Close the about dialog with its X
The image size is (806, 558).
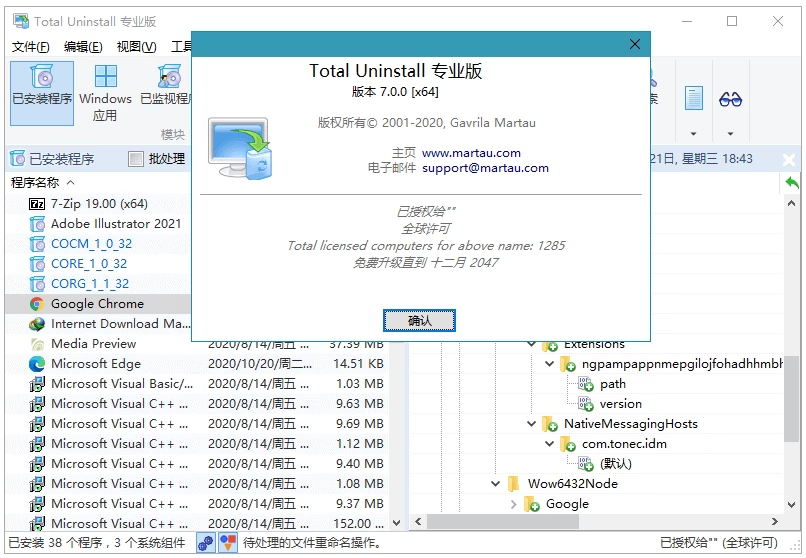pyautogui.click(x=635, y=45)
